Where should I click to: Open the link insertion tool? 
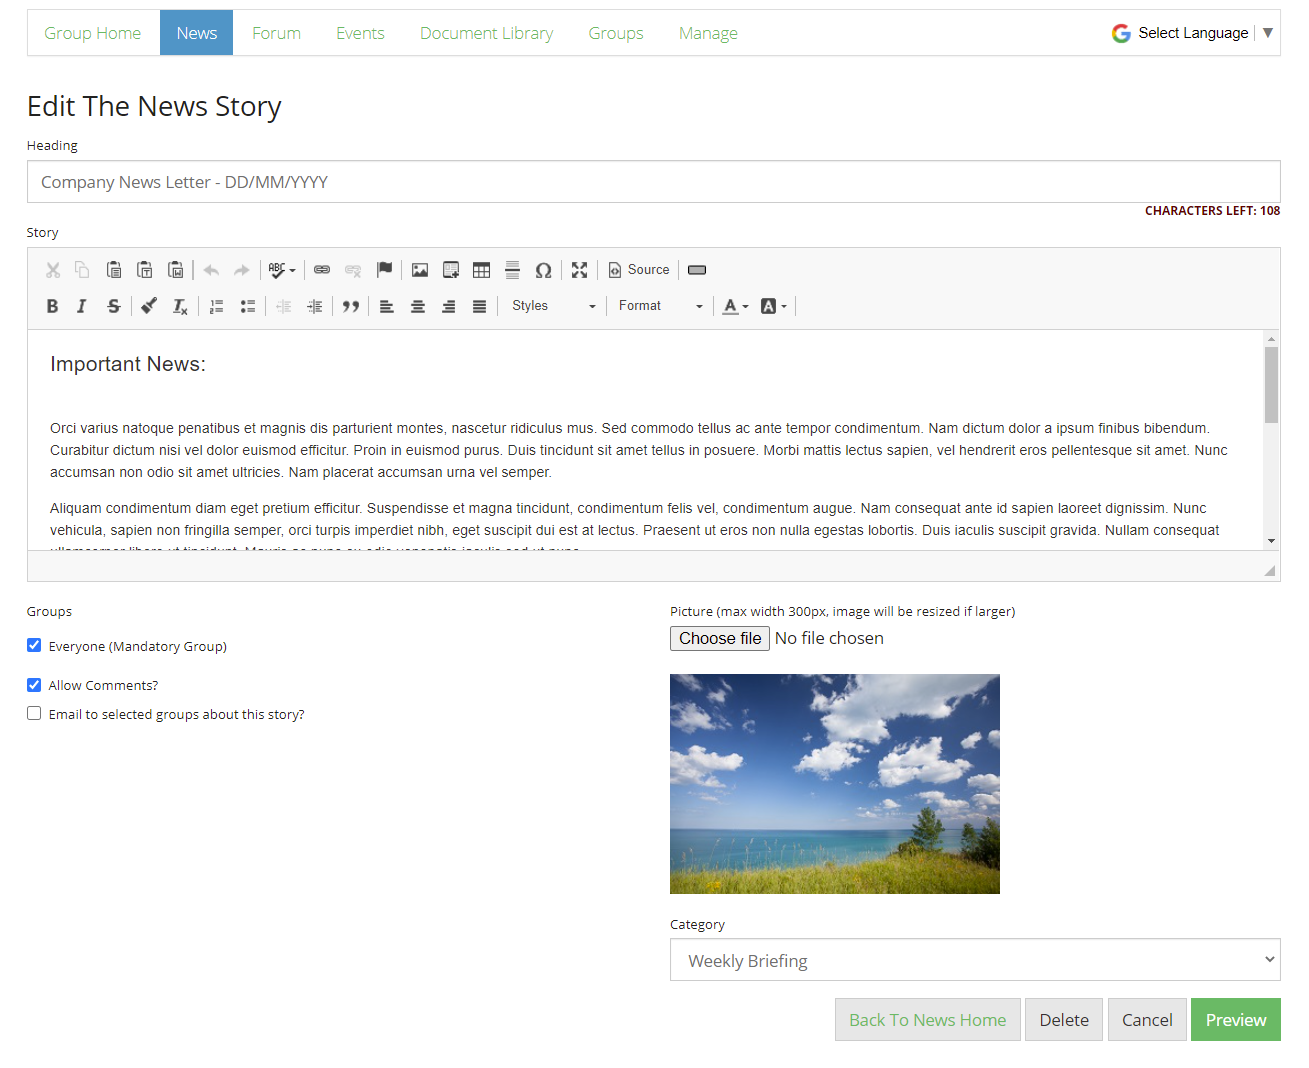tap(321, 269)
